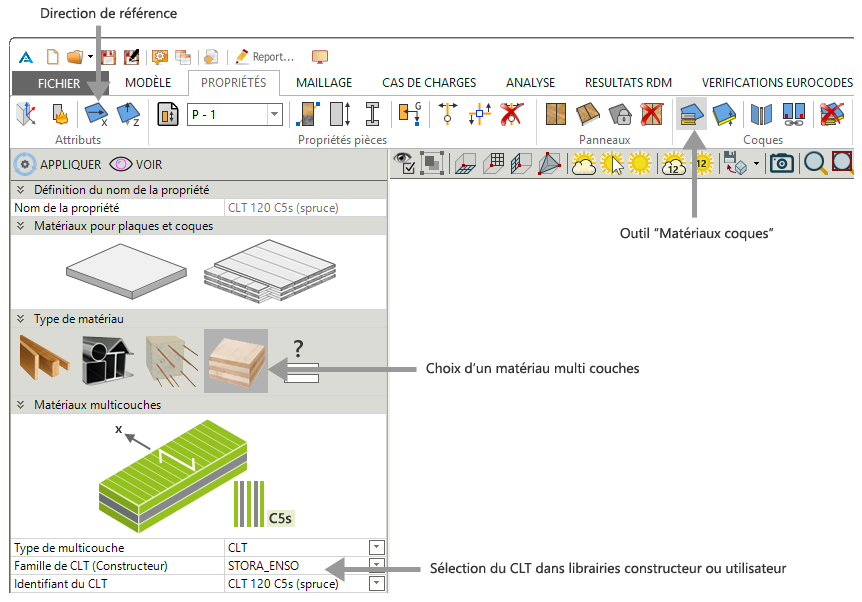Switch to the ANALYSE tab
Screen dimensions: 862x602
[x=531, y=83]
